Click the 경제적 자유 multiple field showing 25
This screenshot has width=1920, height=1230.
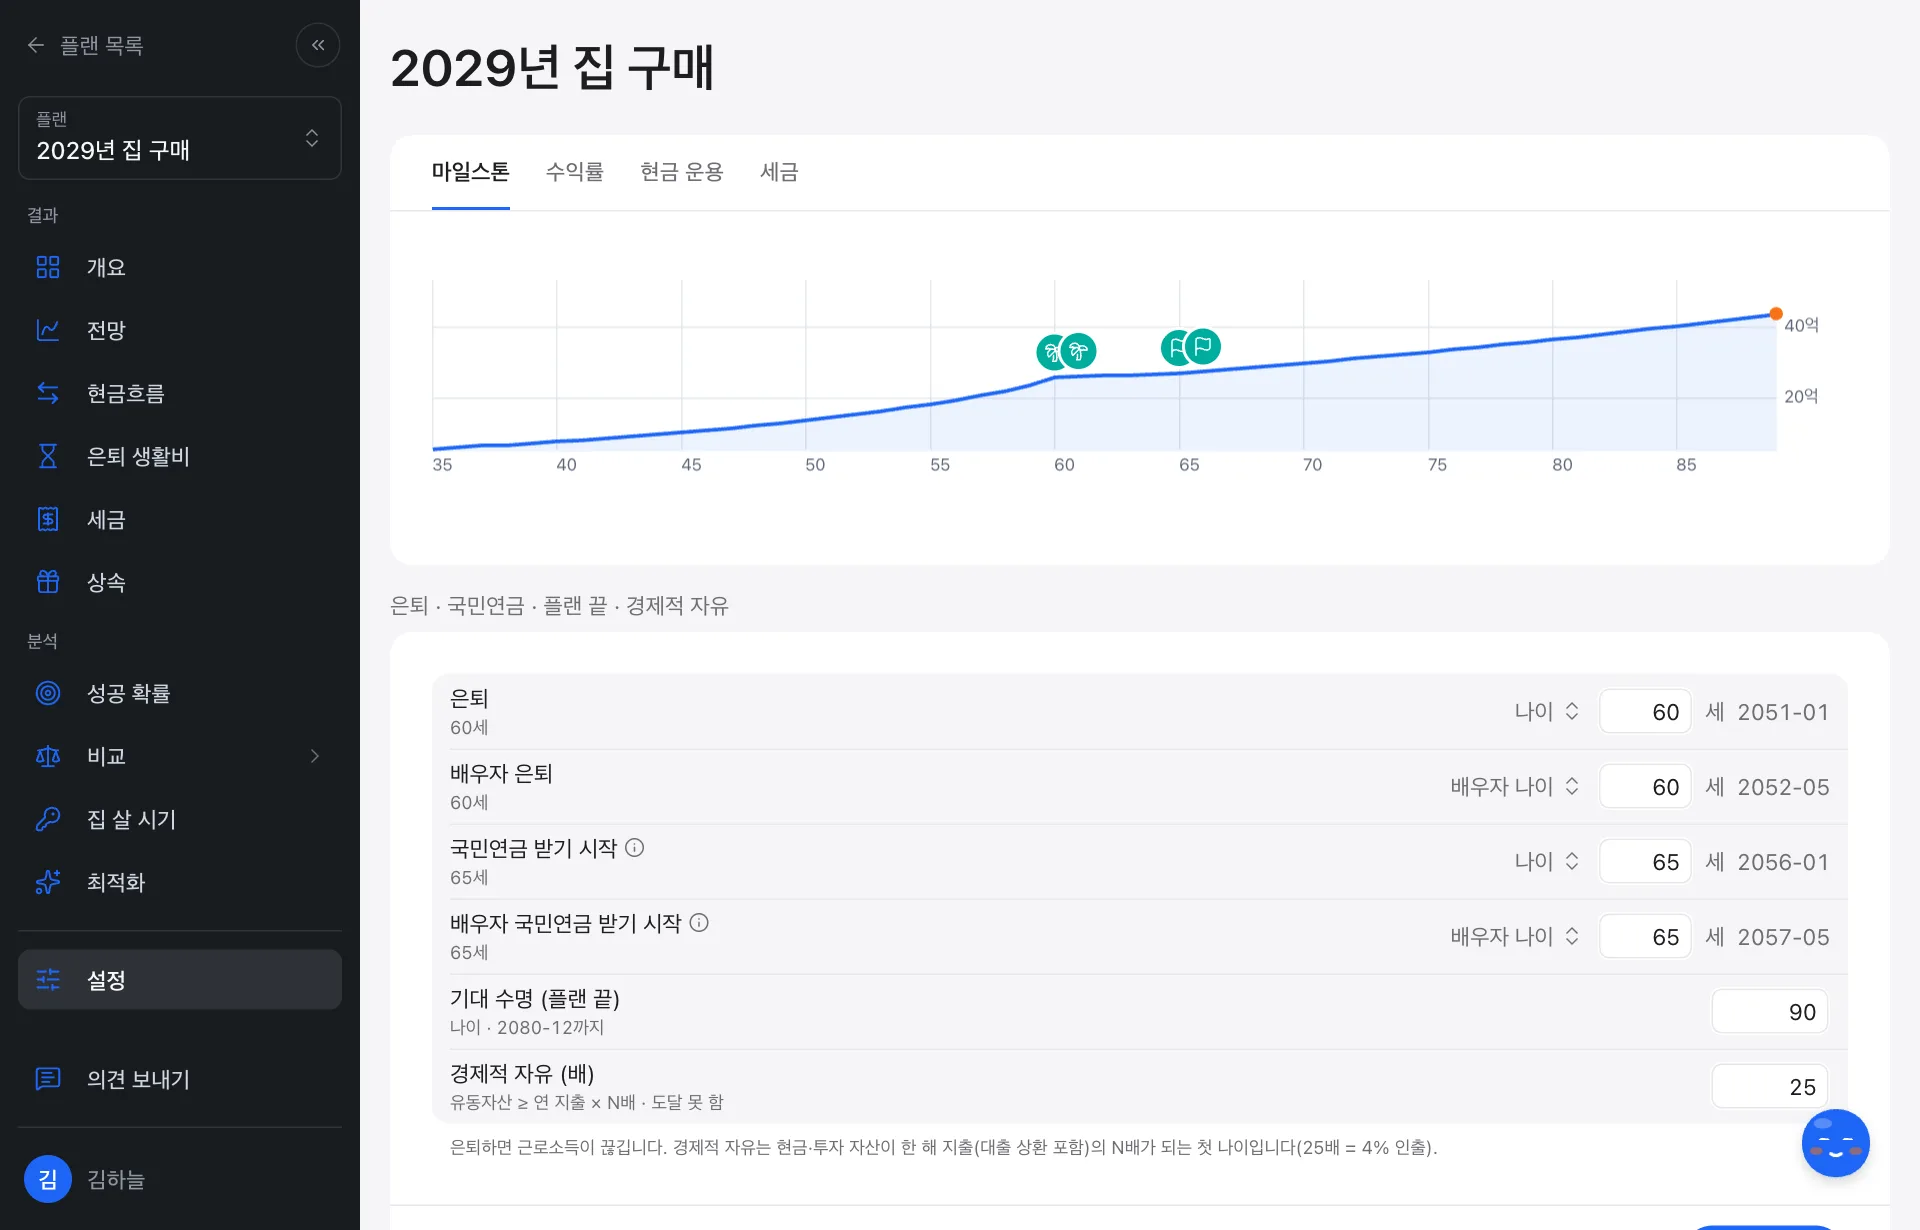tap(1770, 1087)
